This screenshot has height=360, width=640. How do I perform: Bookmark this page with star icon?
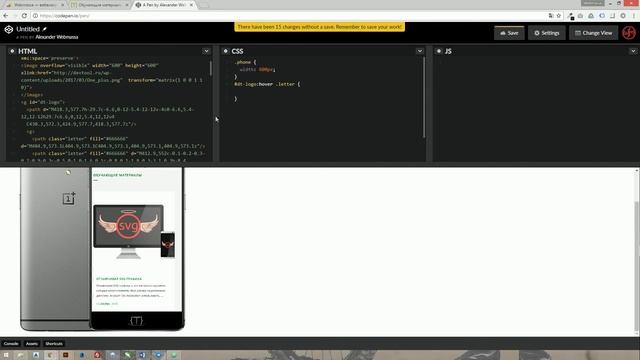click(x=559, y=16)
